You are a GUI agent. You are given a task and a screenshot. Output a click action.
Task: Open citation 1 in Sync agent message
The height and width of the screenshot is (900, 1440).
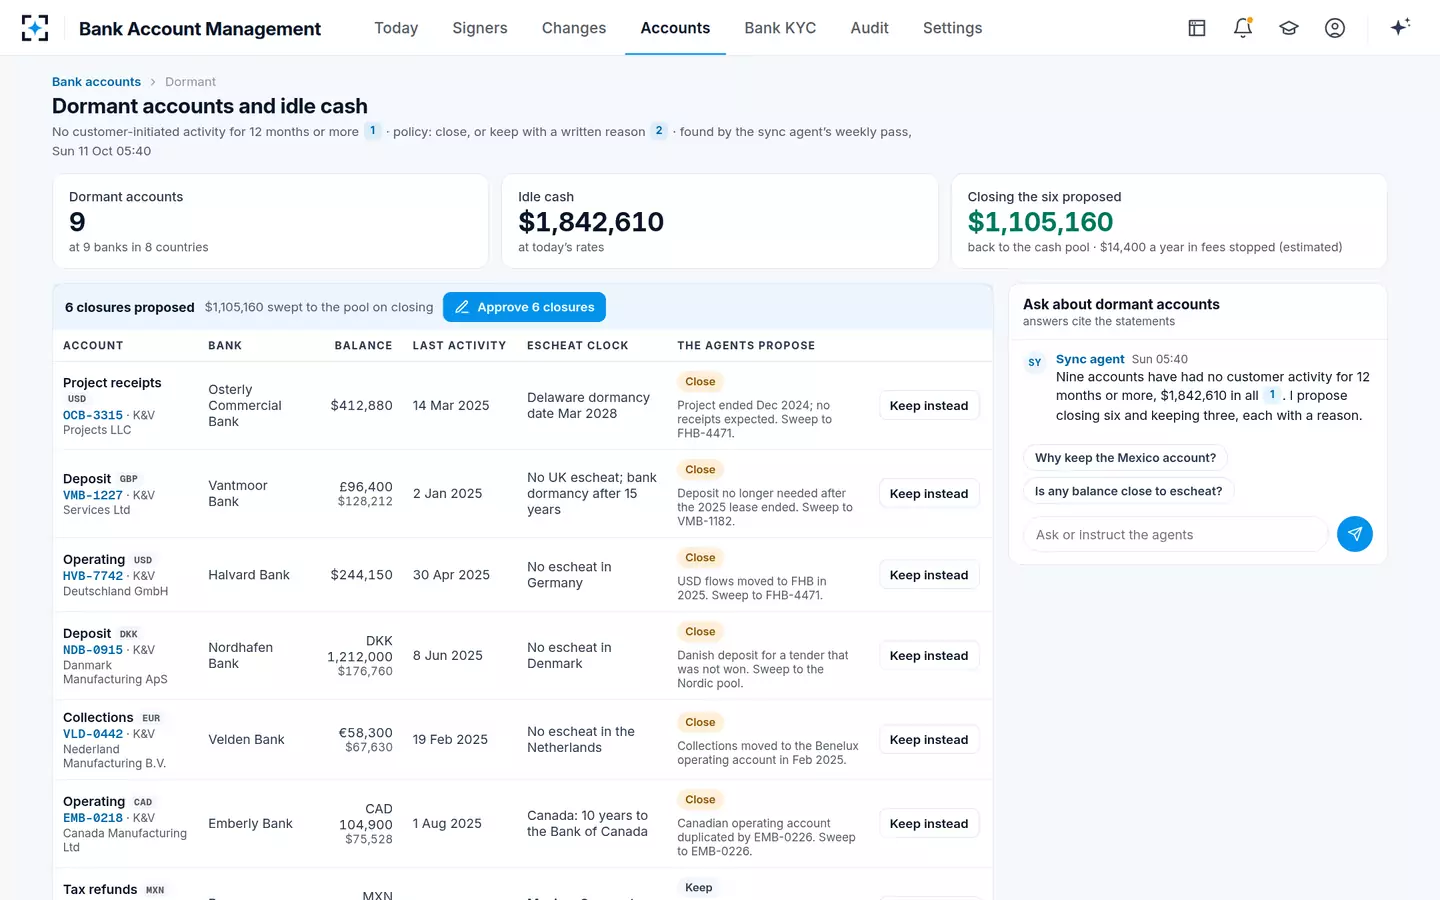(x=1272, y=395)
